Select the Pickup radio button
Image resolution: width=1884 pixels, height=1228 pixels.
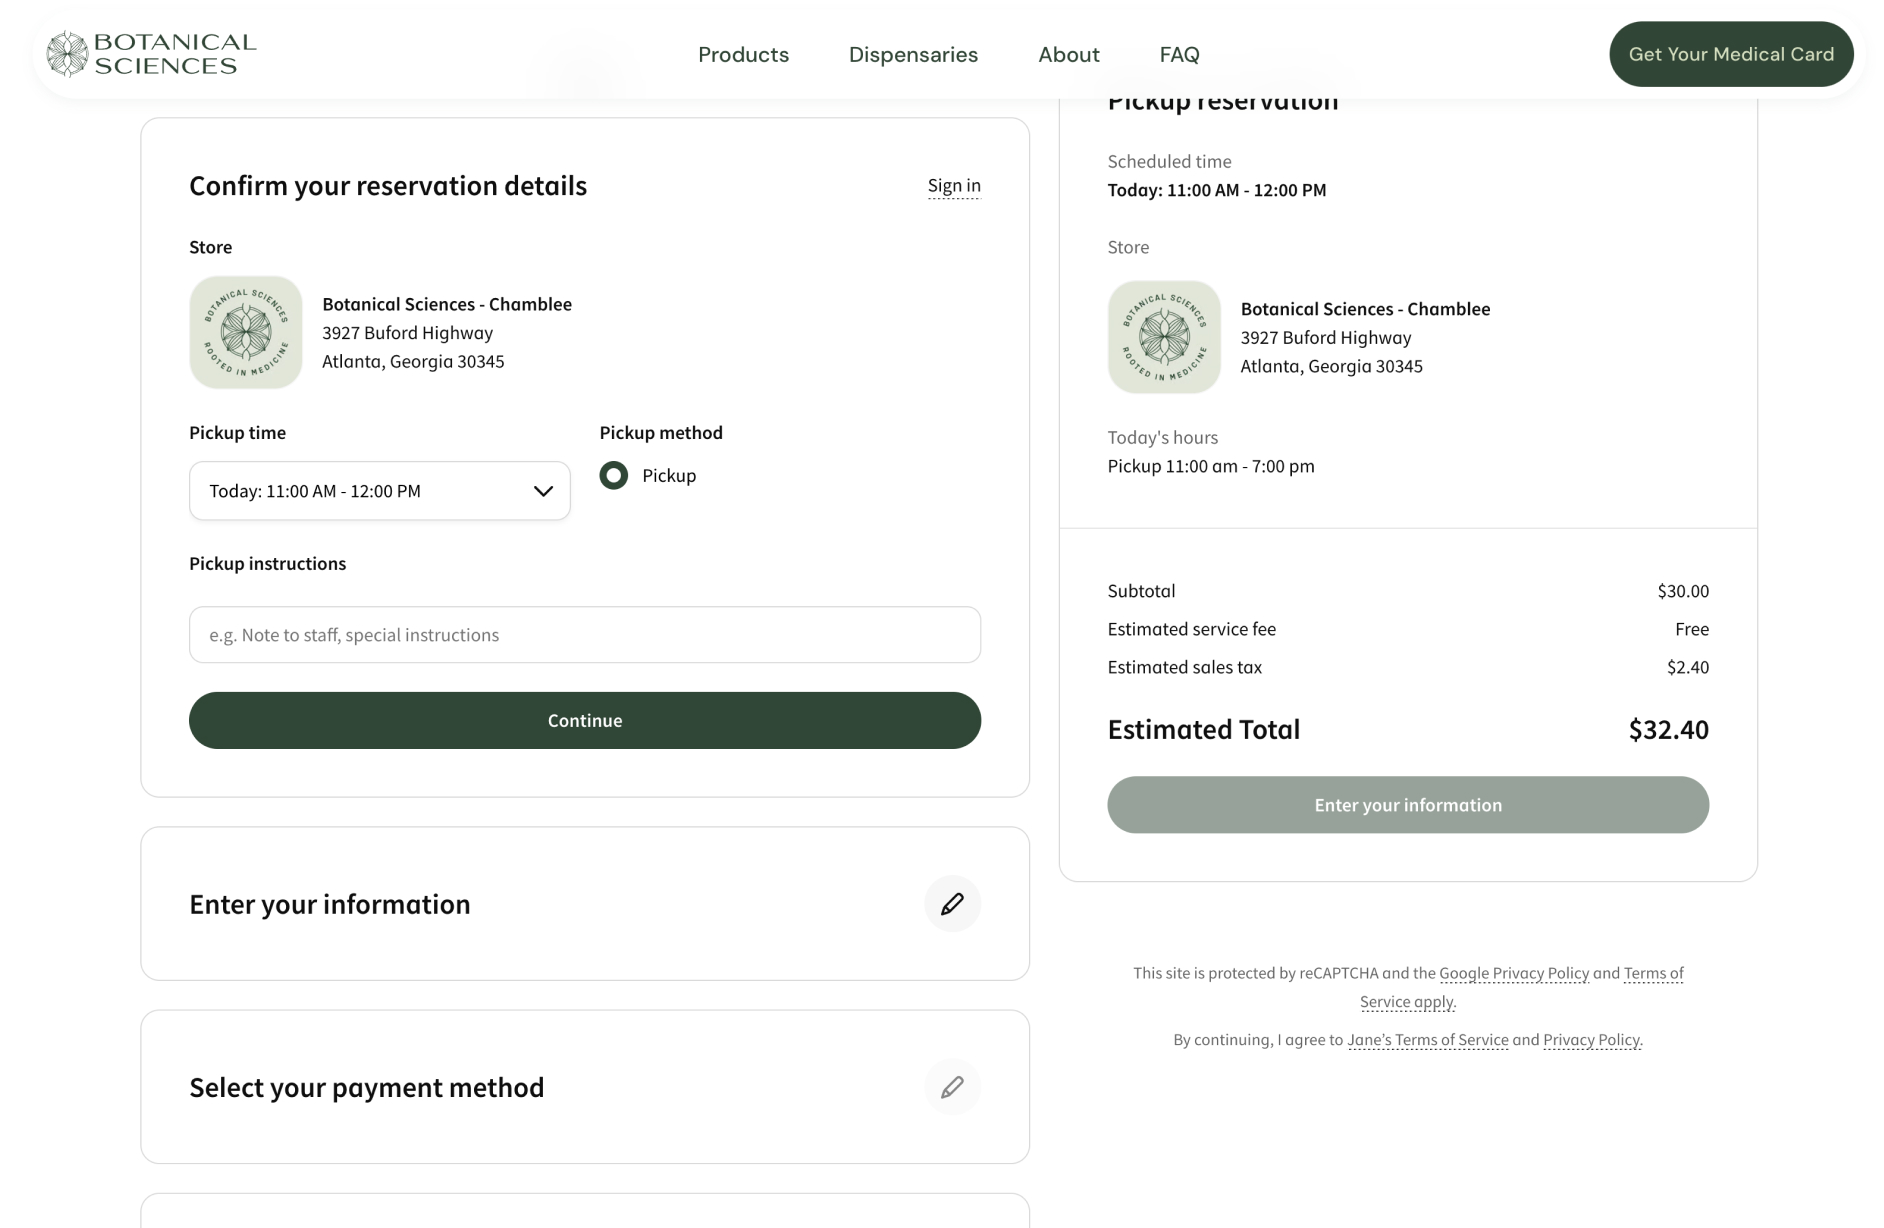[x=614, y=476]
